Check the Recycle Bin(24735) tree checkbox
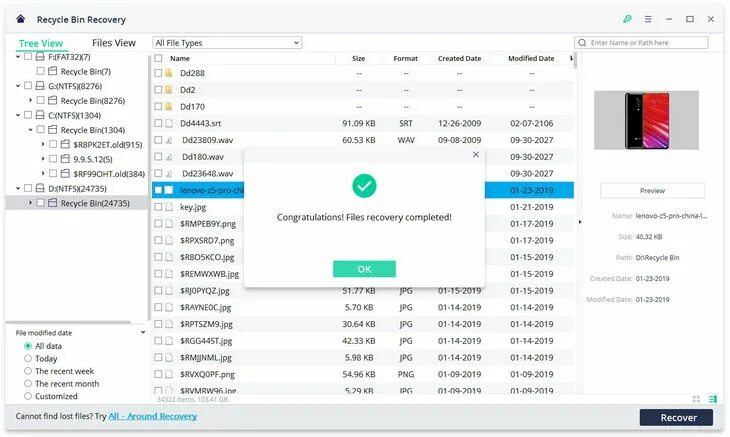This screenshot has width=730, height=437. [41, 203]
